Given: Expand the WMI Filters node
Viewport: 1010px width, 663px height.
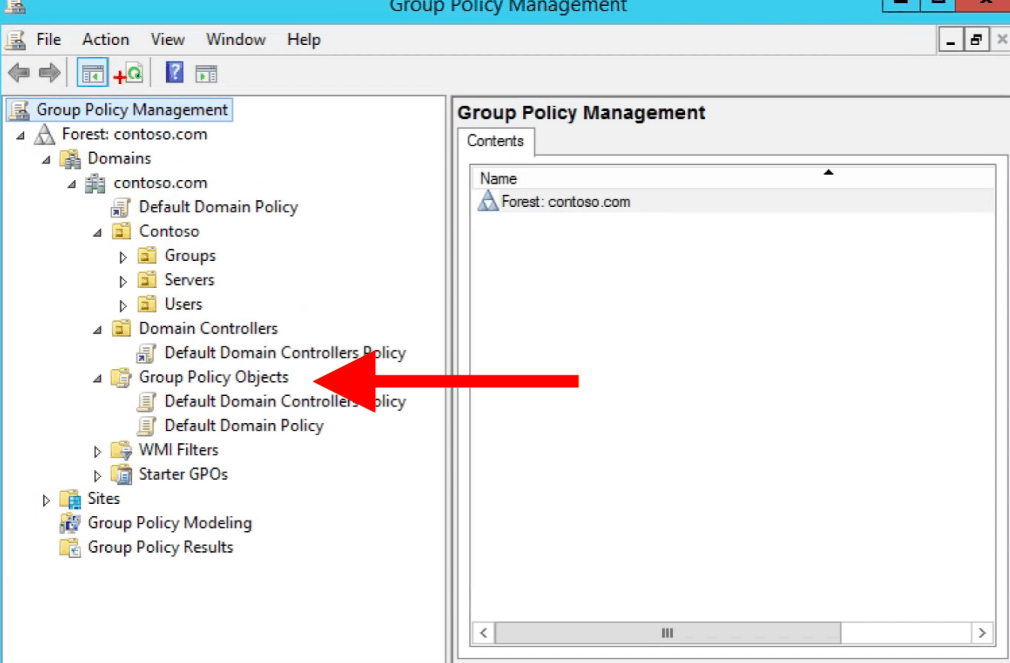Looking at the screenshot, I should point(97,452).
